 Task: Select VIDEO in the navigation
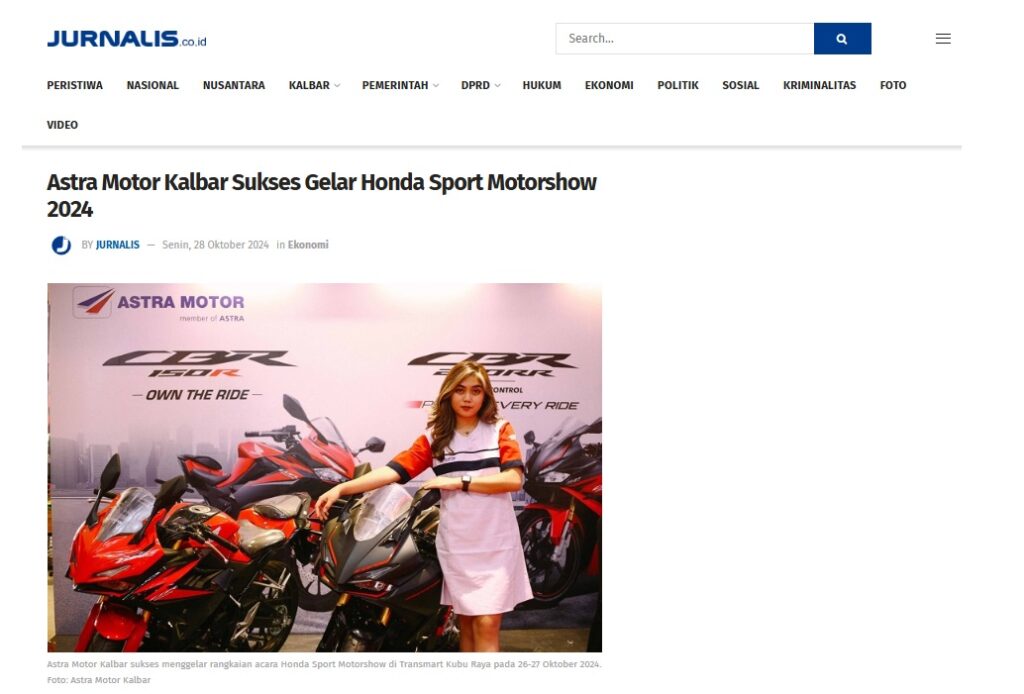point(62,125)
